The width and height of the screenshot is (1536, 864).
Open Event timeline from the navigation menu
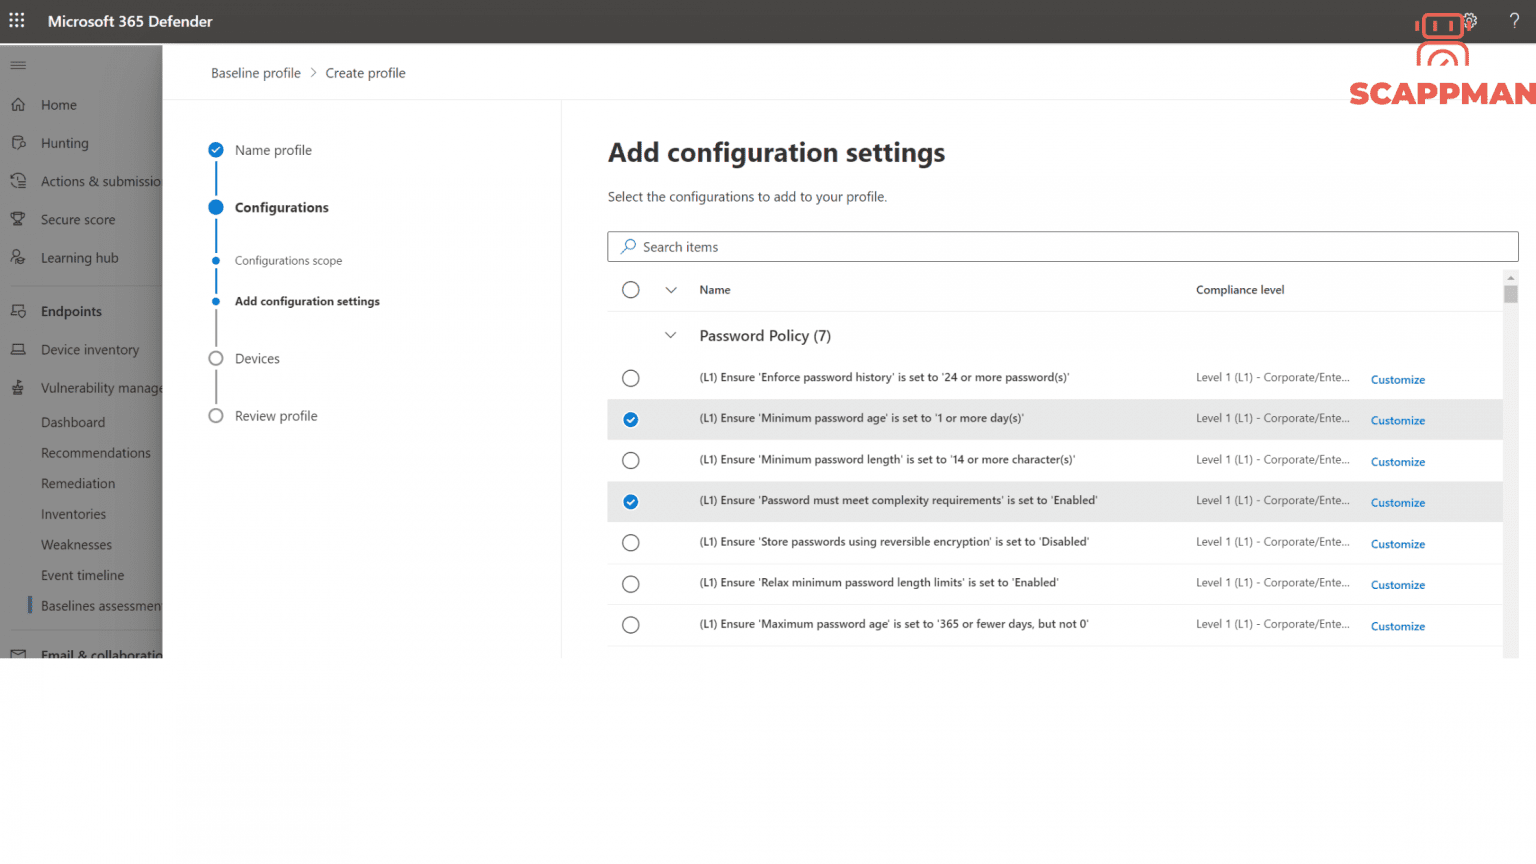pos(82,575)
